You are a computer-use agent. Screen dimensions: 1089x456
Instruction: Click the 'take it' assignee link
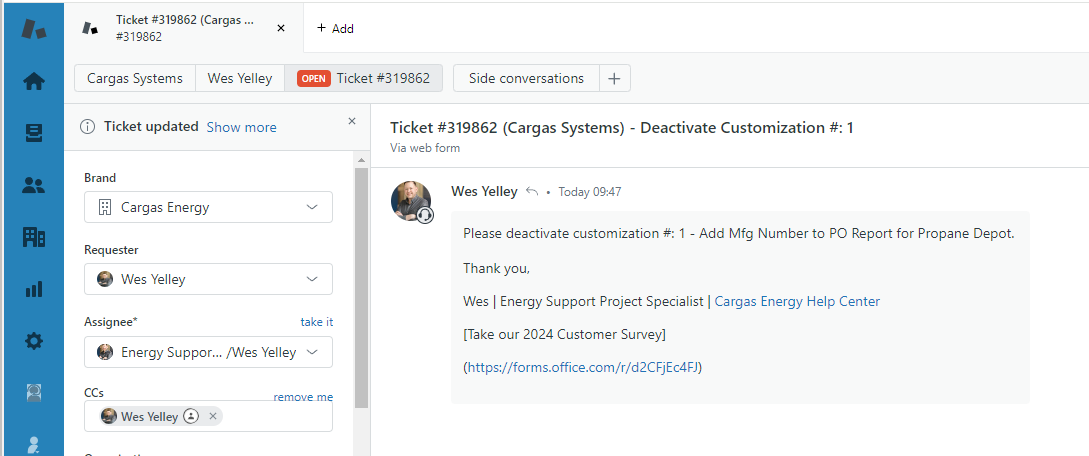(317, 322)
